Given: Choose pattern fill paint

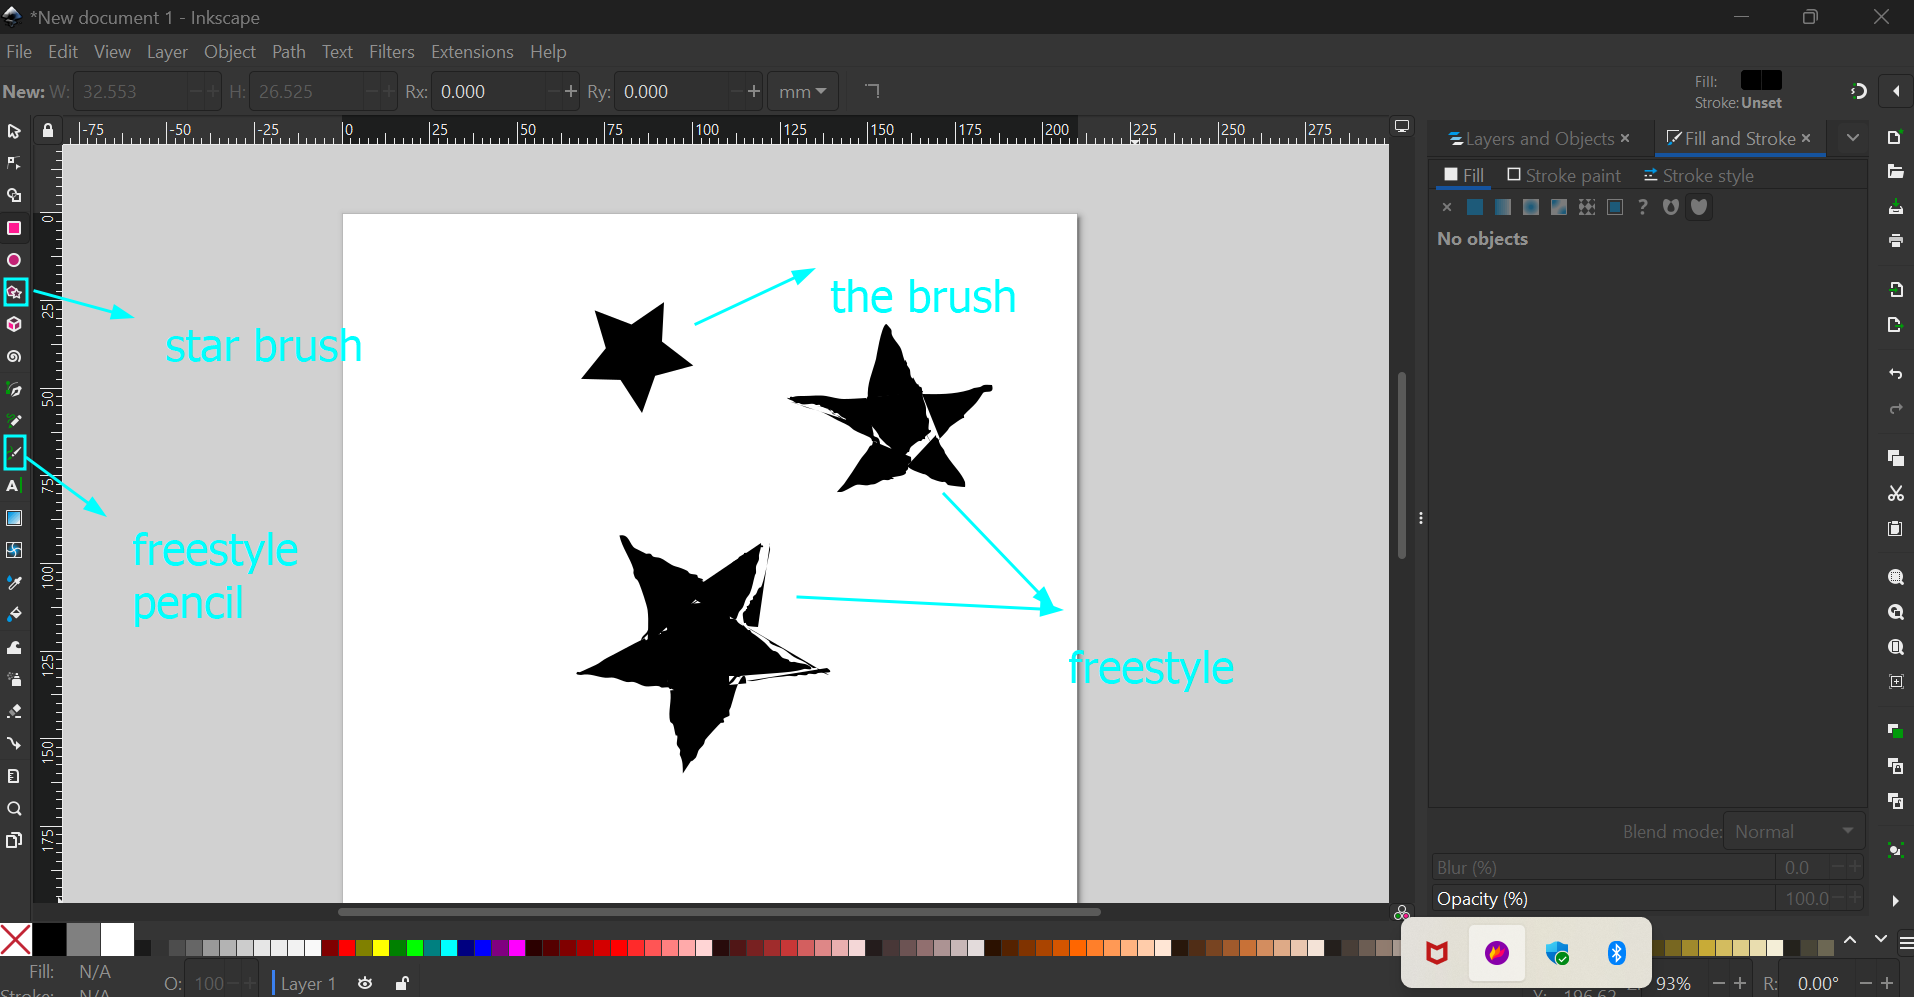Looking at the screenshot, I should [1587, 207].
